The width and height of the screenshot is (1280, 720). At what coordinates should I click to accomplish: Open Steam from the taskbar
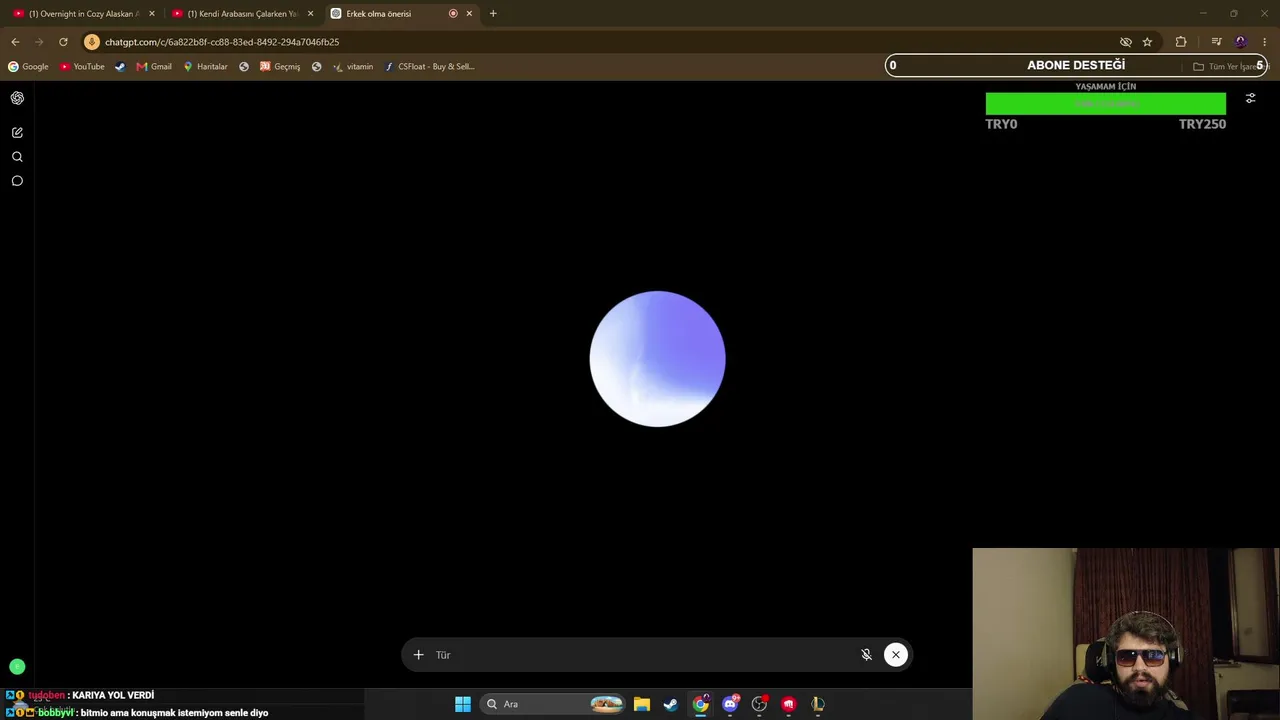click(x=671, y=704)
